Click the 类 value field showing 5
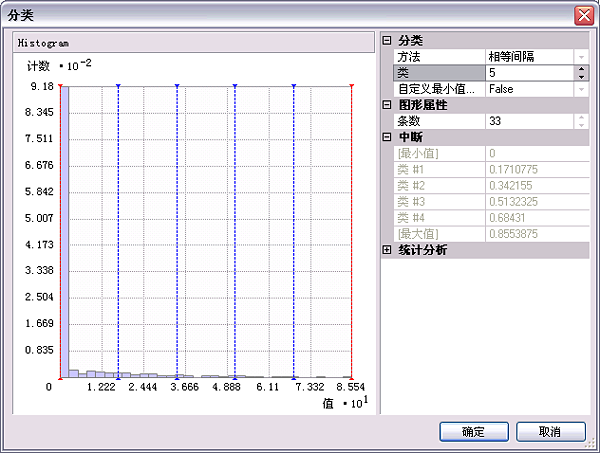Image resolution: width=600 pixels, height=453 pixels. coord(528,73)
